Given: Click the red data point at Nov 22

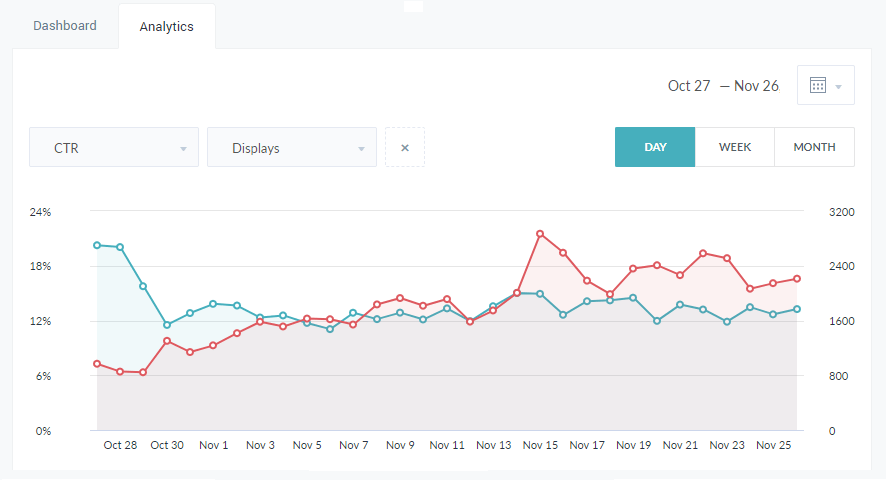Looking at the screenshot, I should coord(703,253).
